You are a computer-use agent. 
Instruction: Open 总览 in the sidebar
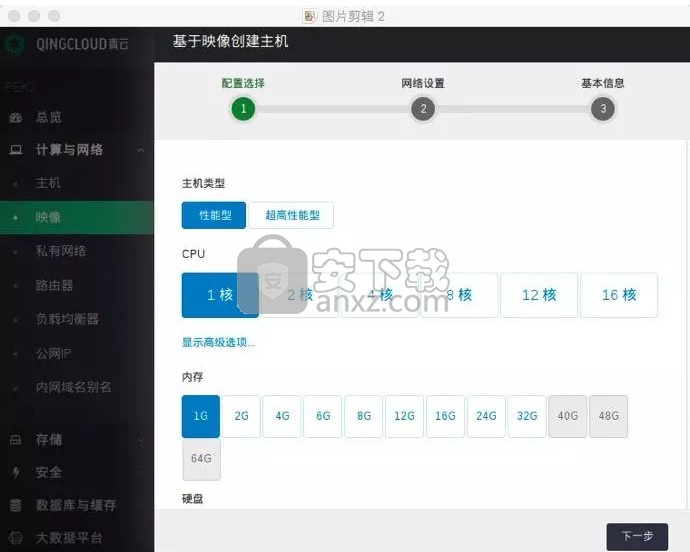[49, 117]
